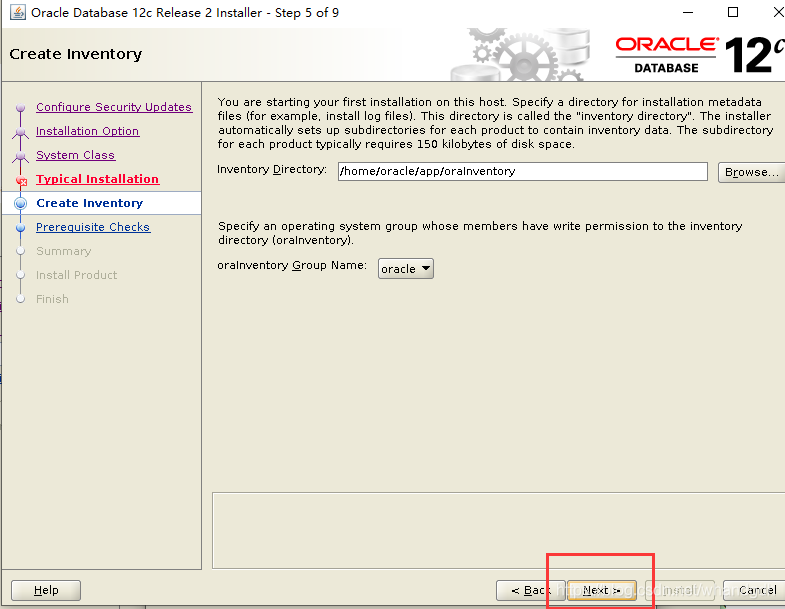Click the Inventory Directory label
Viewport: 785px width, 609px height.
click(x=272, y=170)
